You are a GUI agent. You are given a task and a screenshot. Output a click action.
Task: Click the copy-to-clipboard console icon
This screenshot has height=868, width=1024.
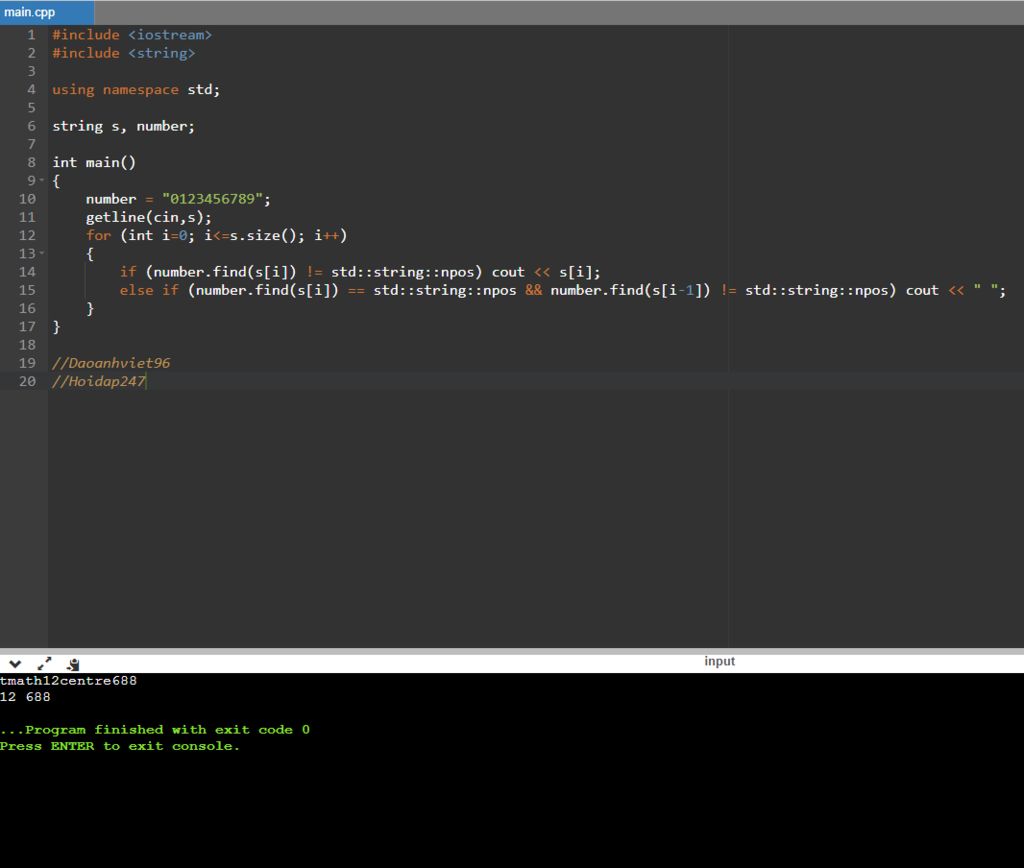[x=73, y=664]
